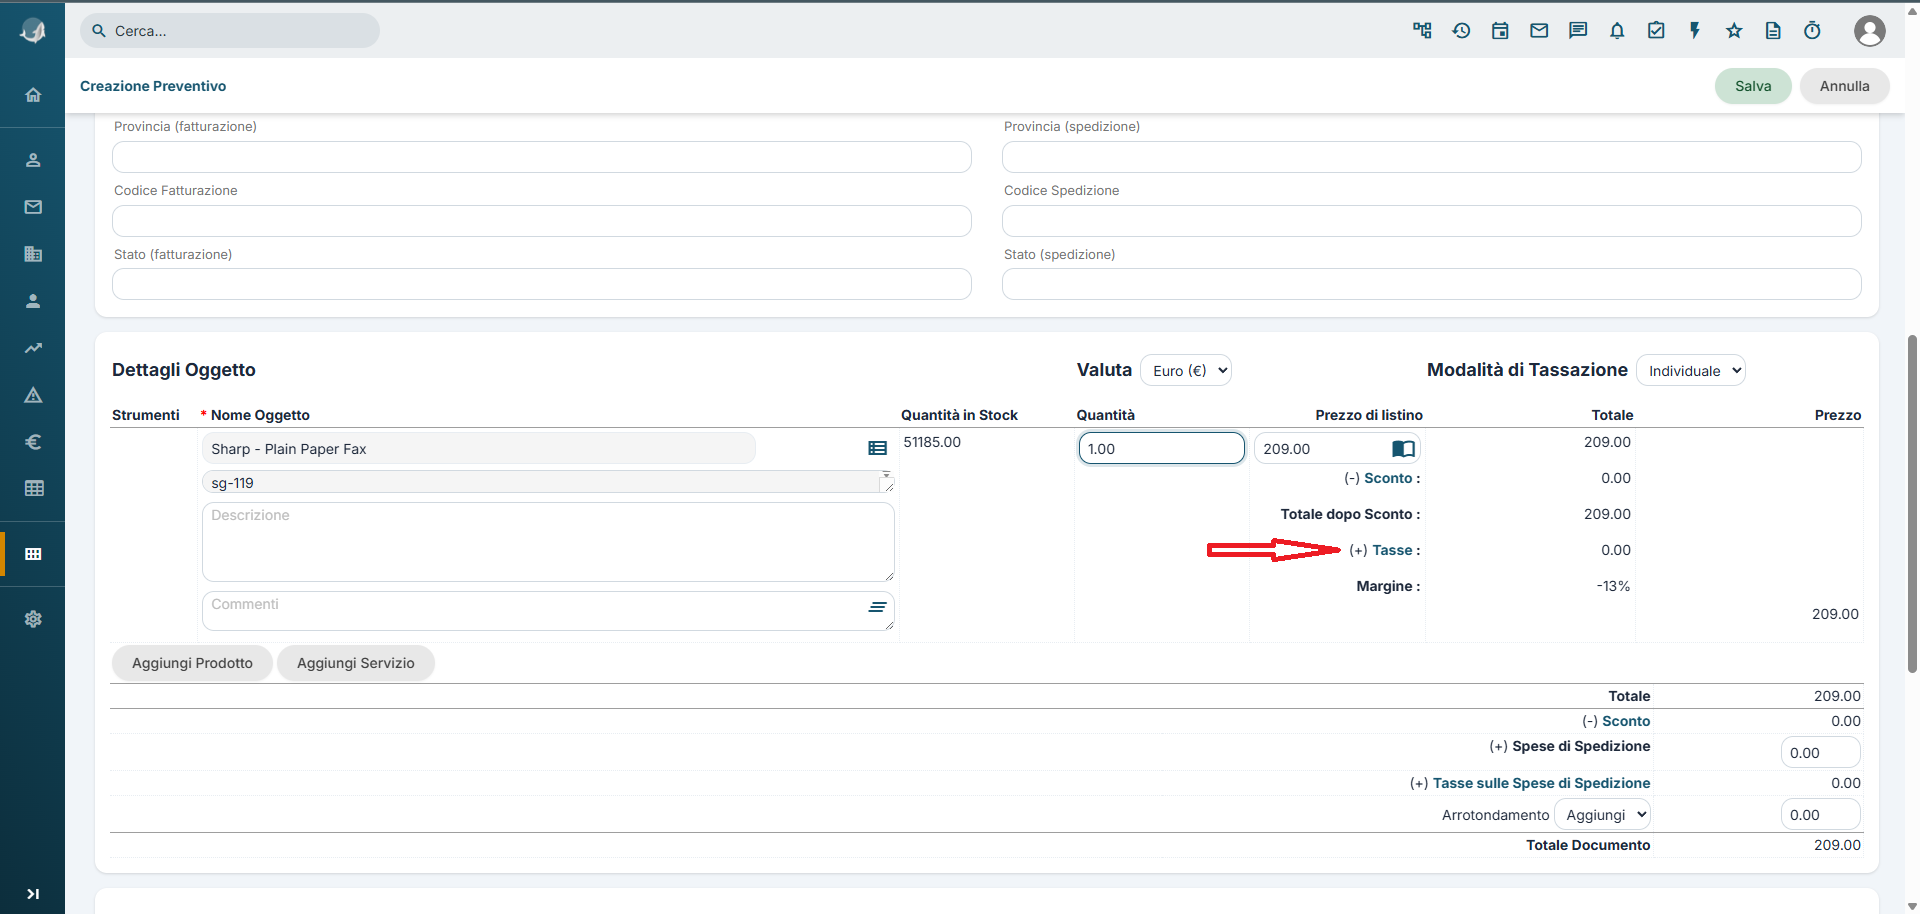Screen dimensions: 1920x914
Task: Click Provincia (fatturazione) input field
Action: (542, 157)
